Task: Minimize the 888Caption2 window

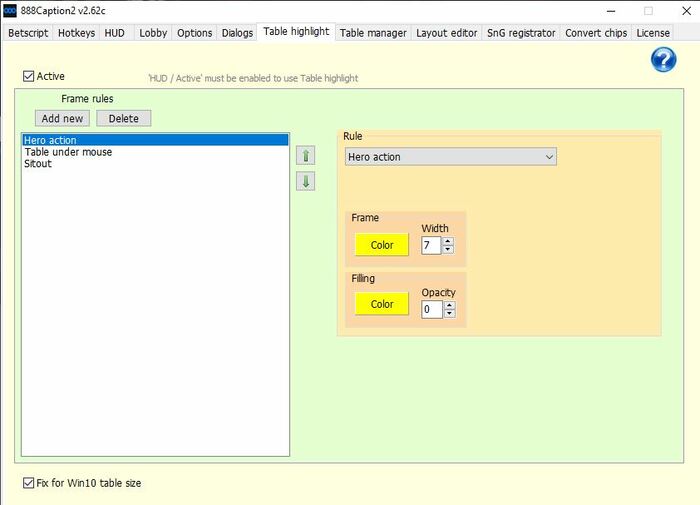Action: (611, 11)
